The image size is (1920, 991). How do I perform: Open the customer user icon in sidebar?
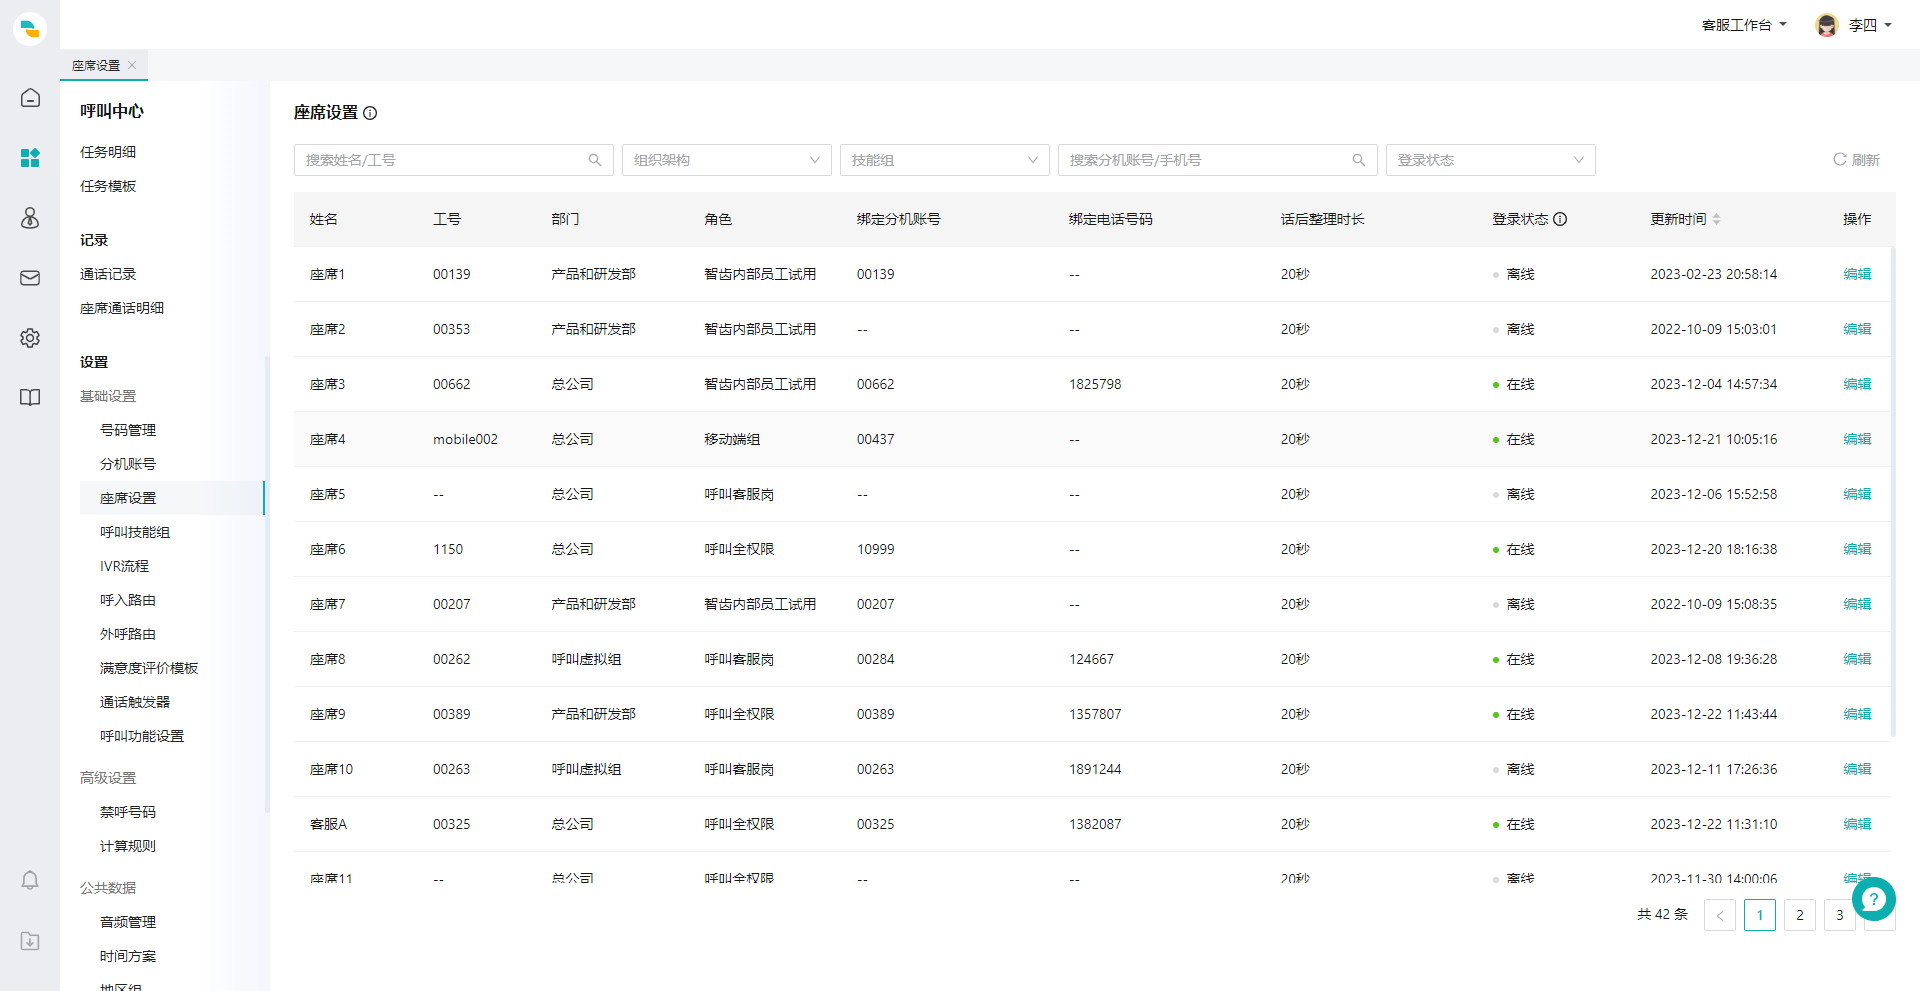[x=30, y=218]
